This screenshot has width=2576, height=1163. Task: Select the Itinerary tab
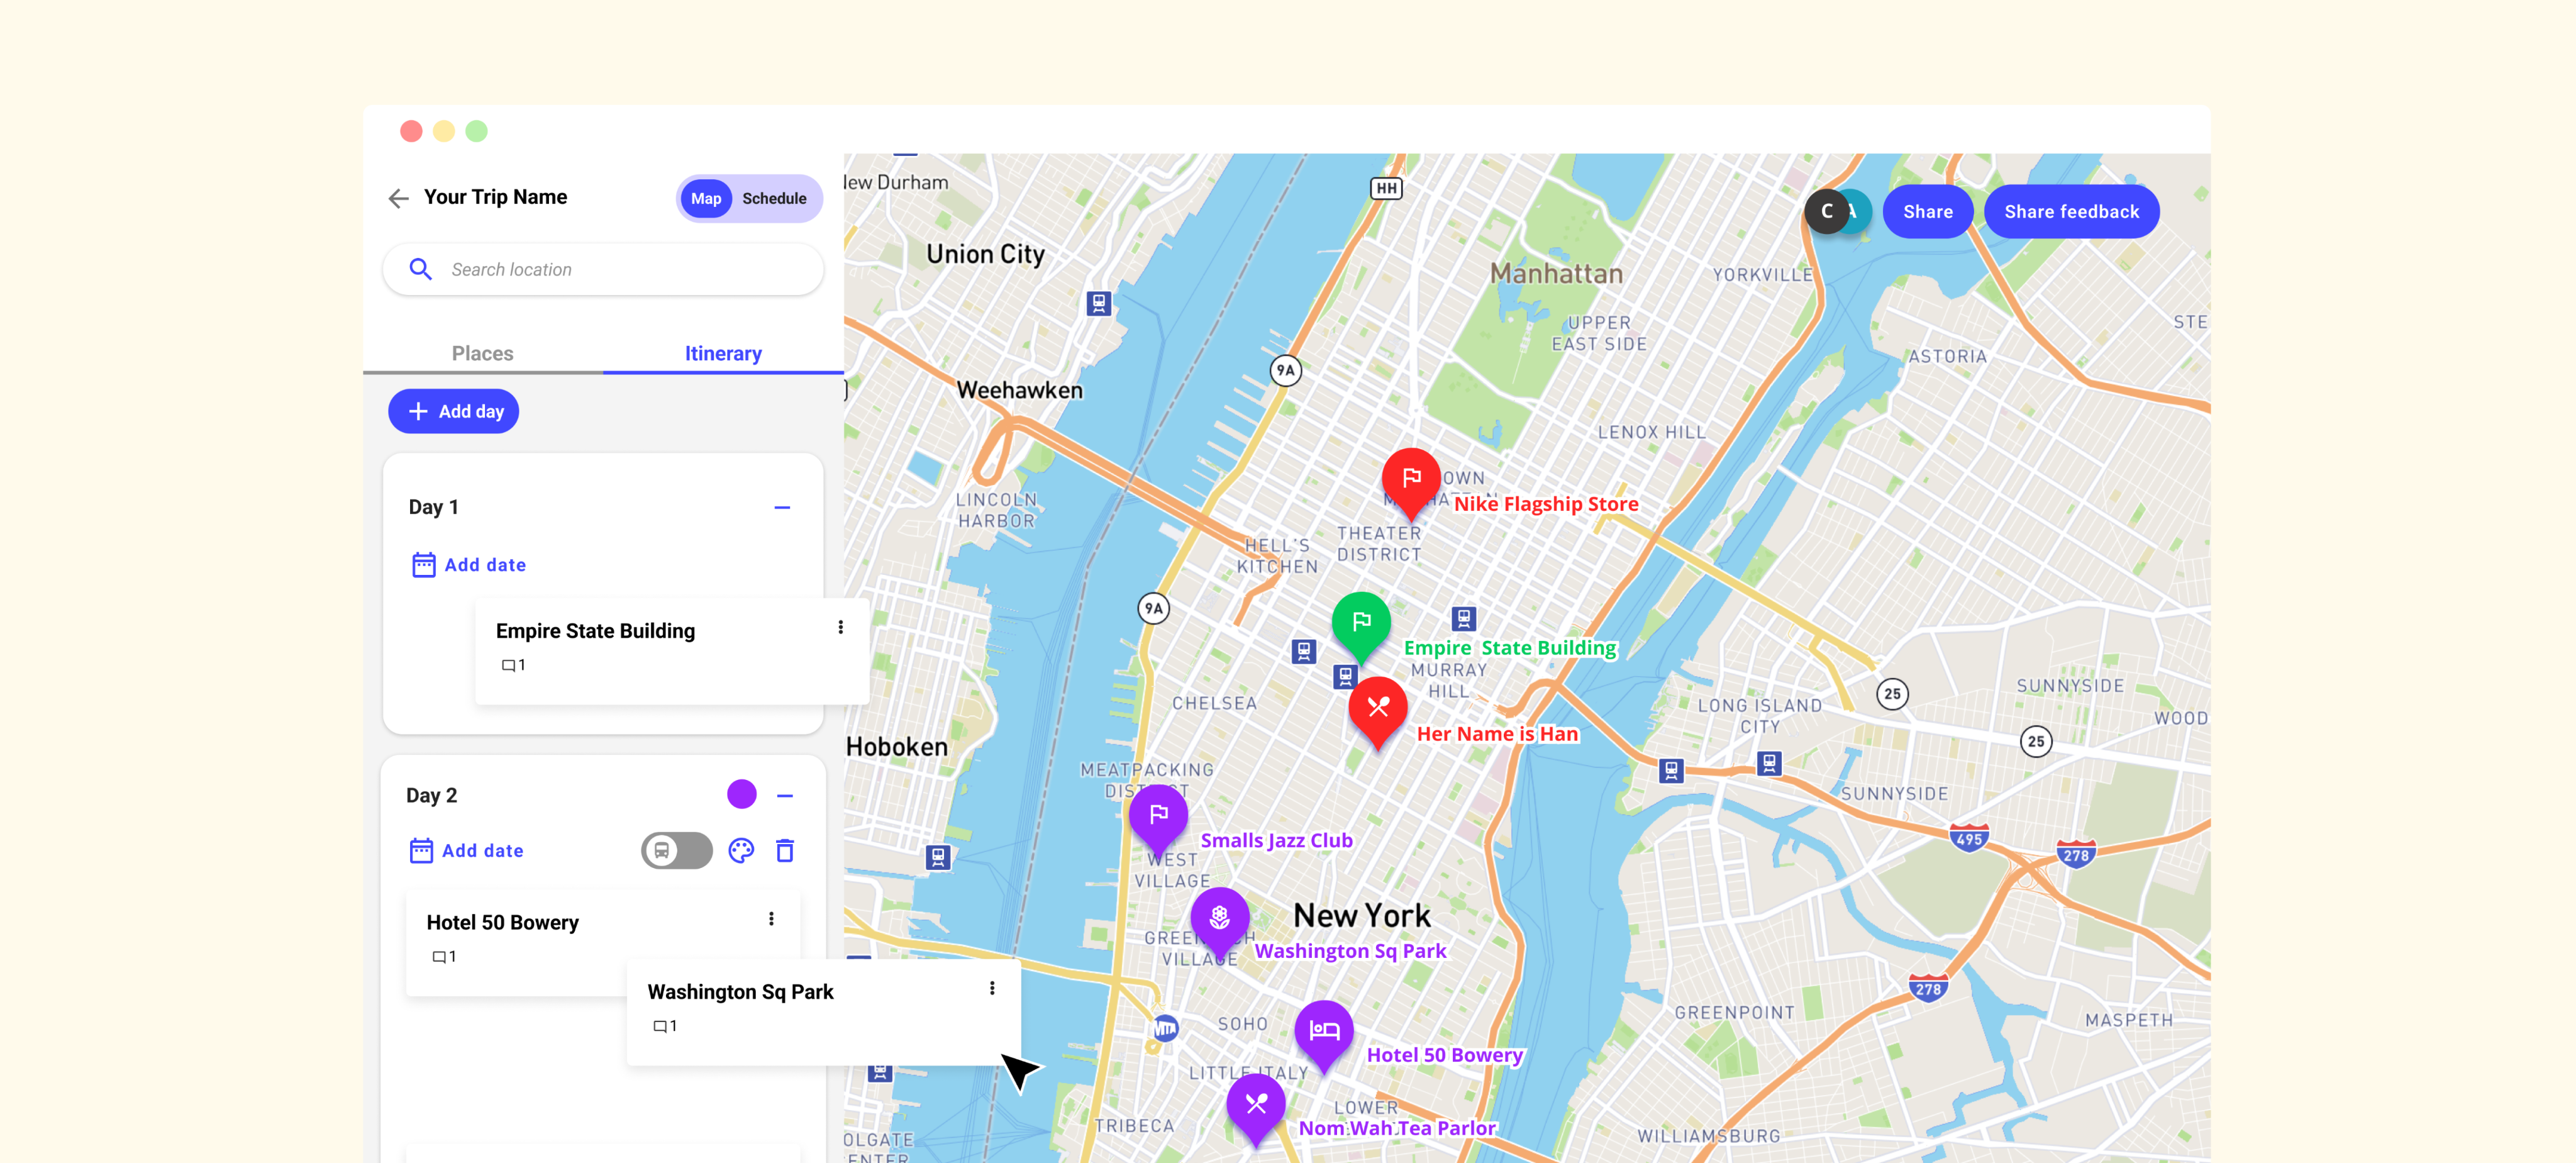(722, 353)
